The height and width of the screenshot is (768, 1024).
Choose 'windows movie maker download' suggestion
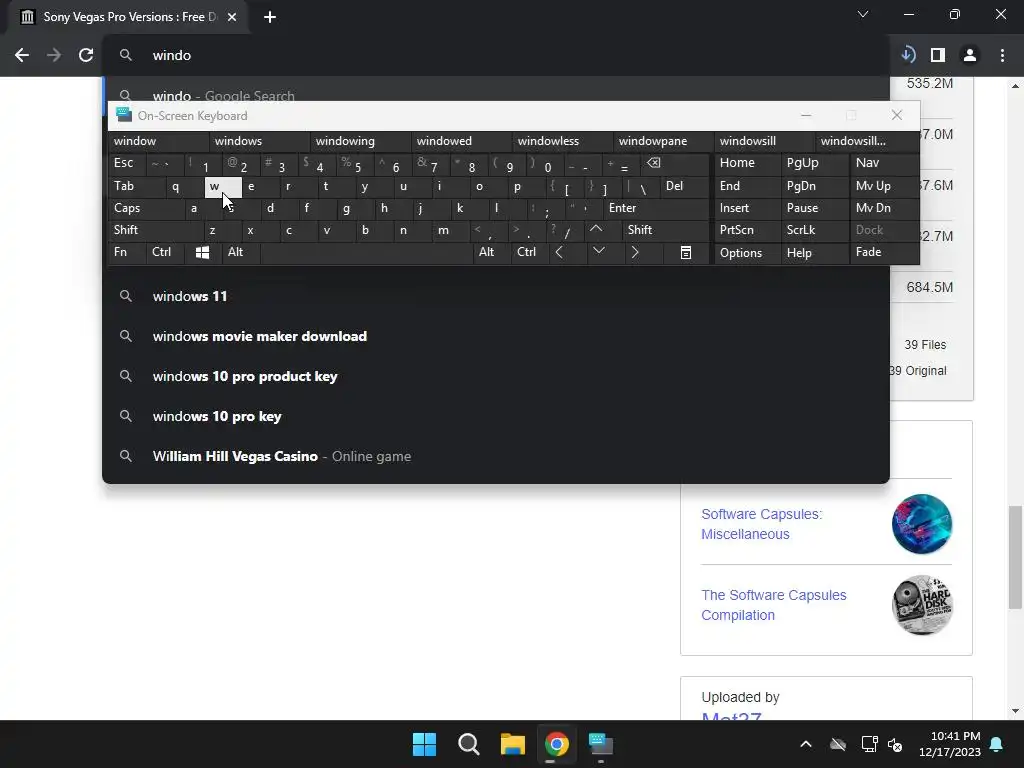point(496,336)
